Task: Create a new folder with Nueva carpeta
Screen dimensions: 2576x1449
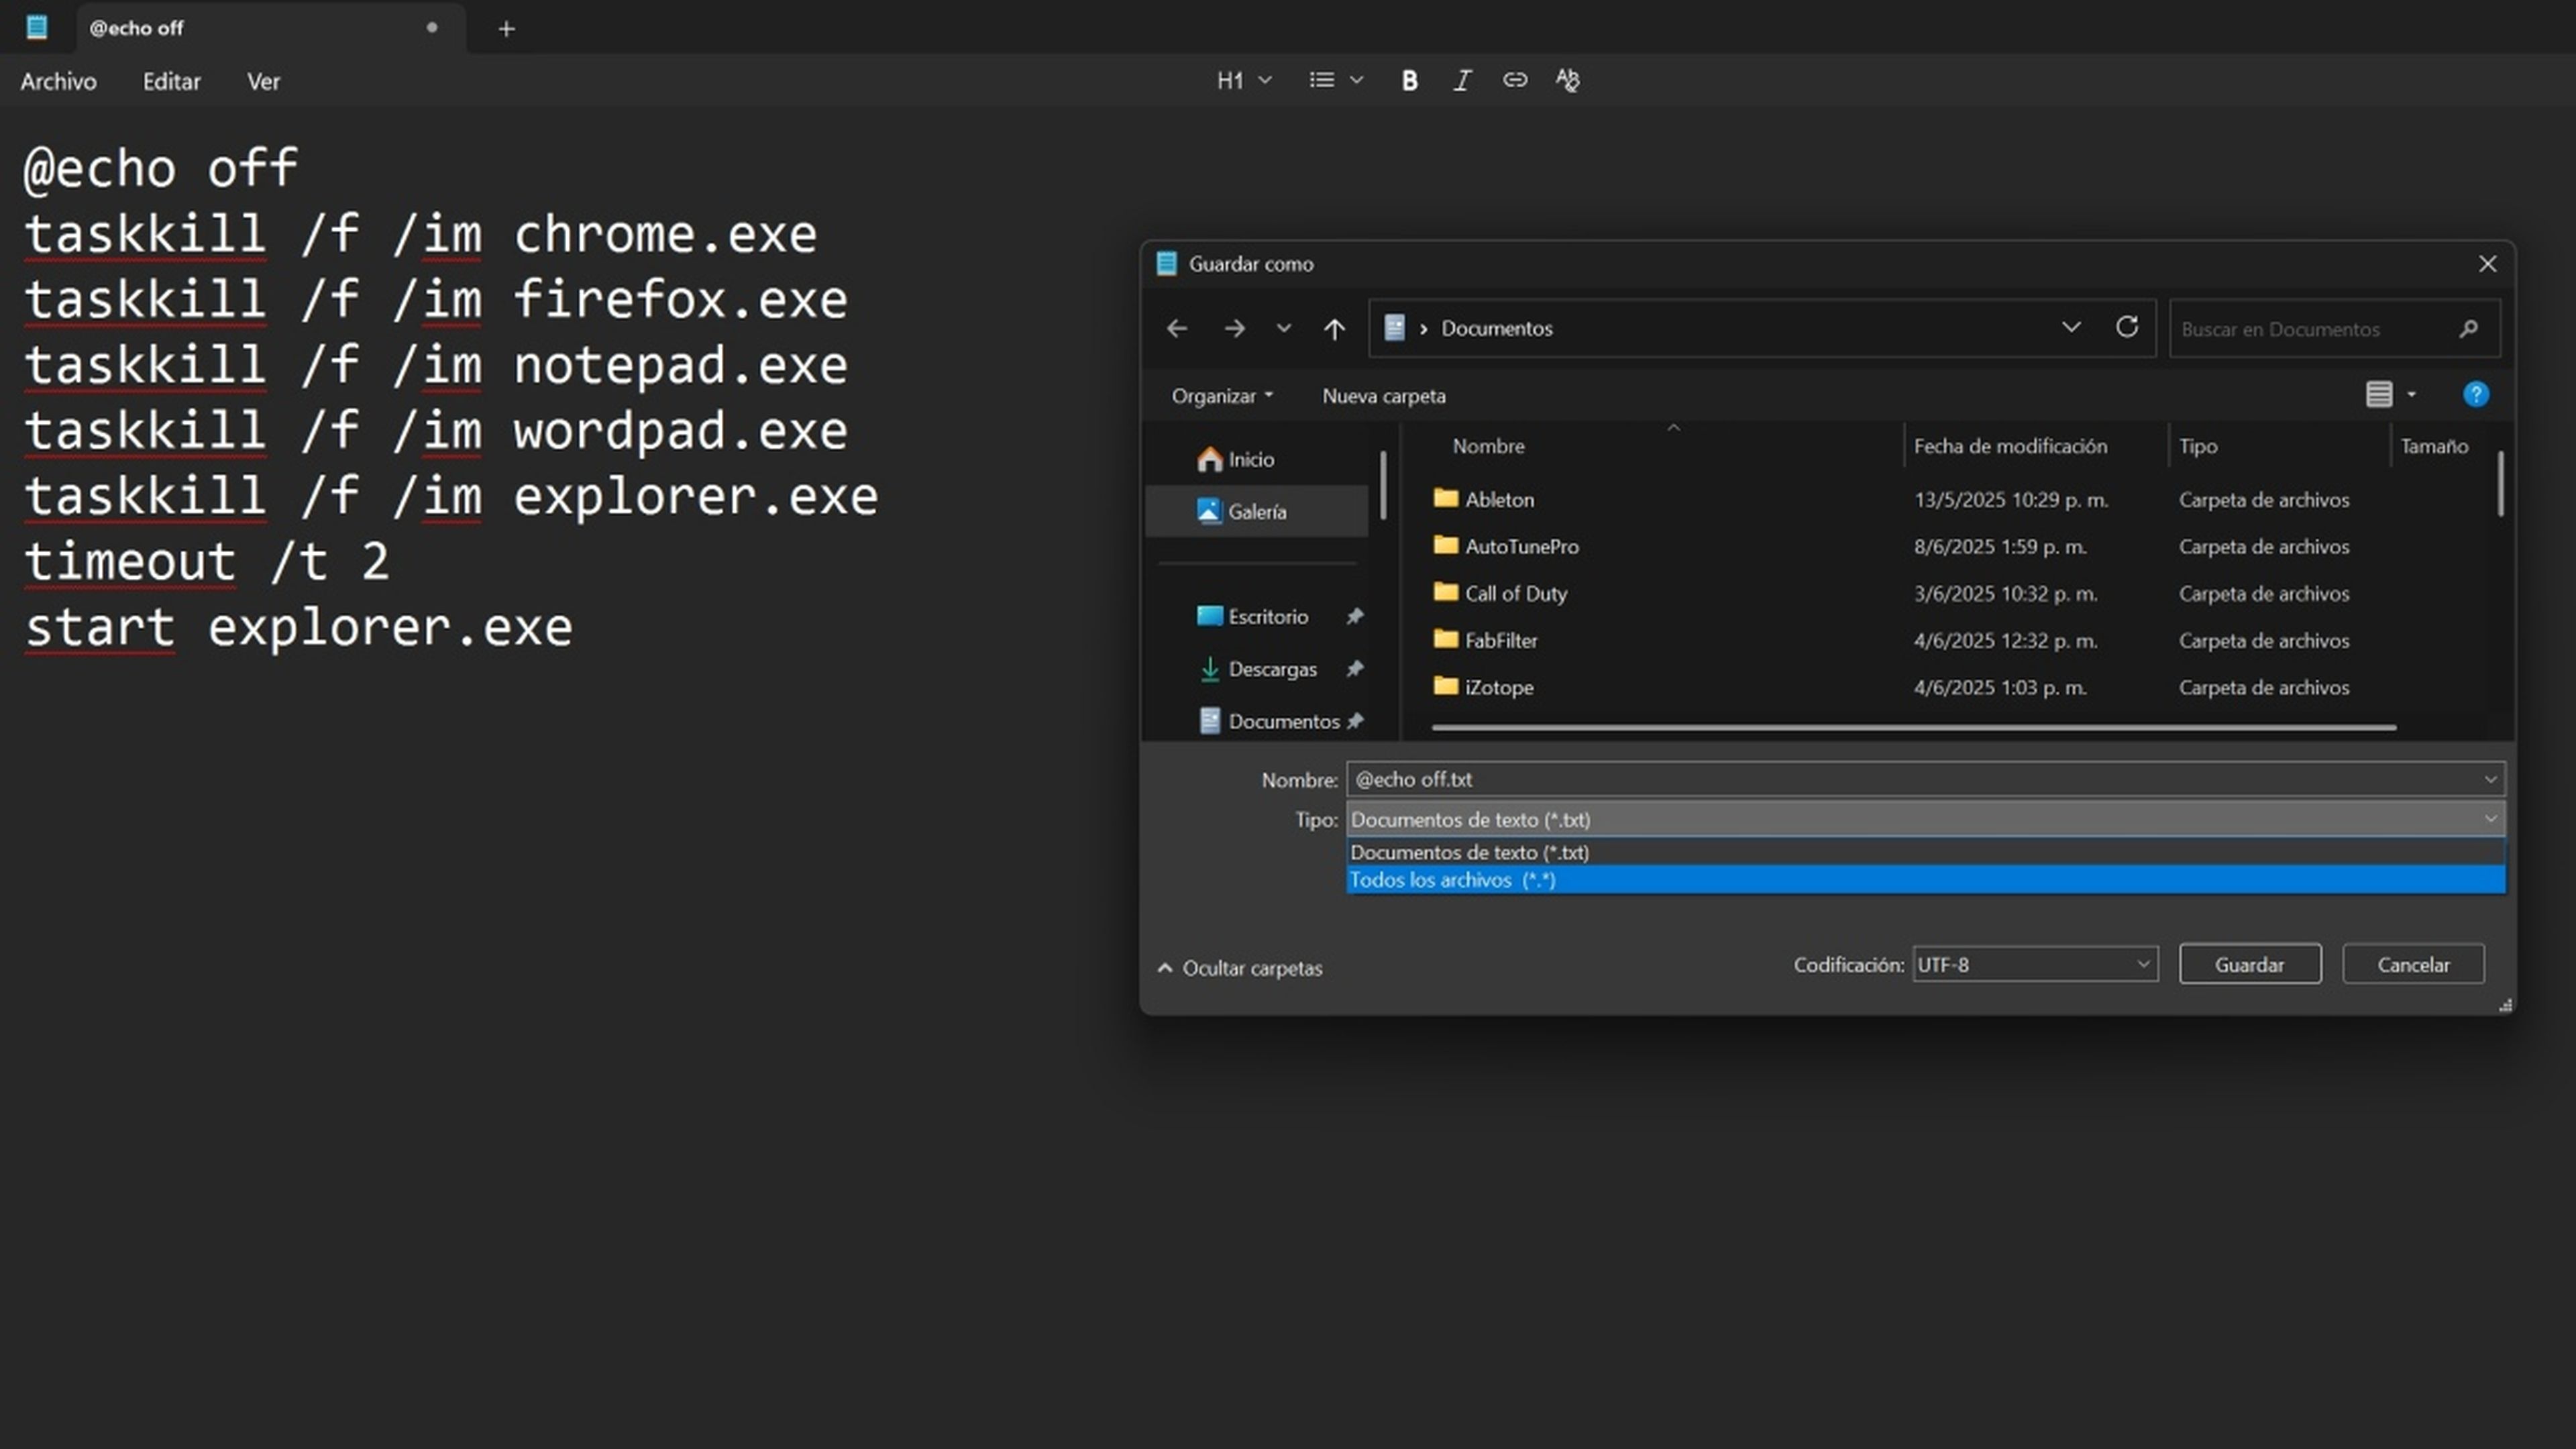Action: 1384,396
